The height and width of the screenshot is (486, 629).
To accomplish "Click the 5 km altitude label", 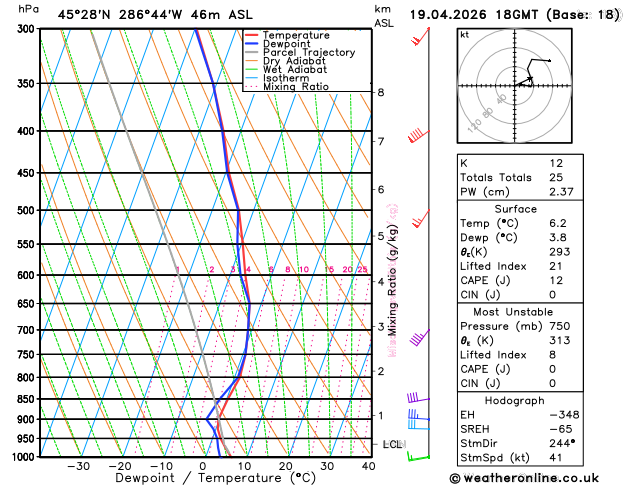I will pos(381,236).
